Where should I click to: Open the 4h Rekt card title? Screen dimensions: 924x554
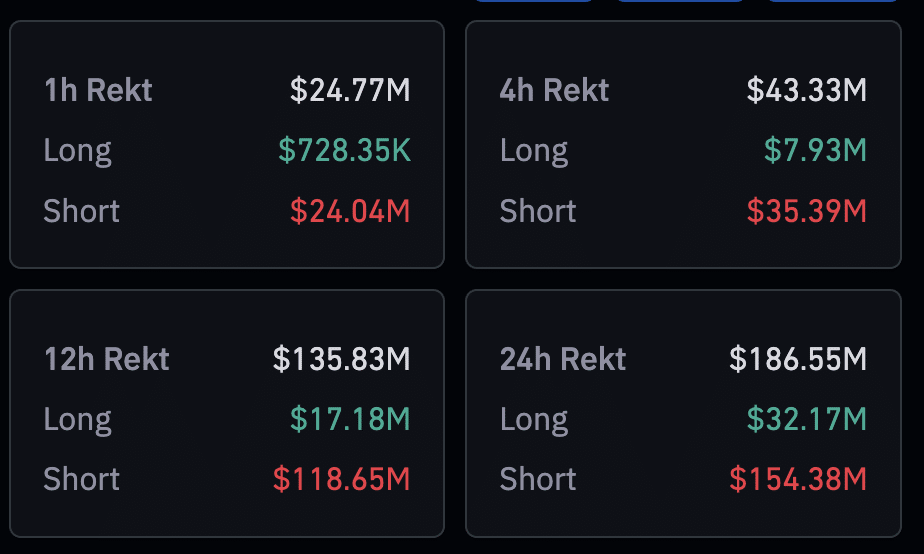[x=554, y=90]
